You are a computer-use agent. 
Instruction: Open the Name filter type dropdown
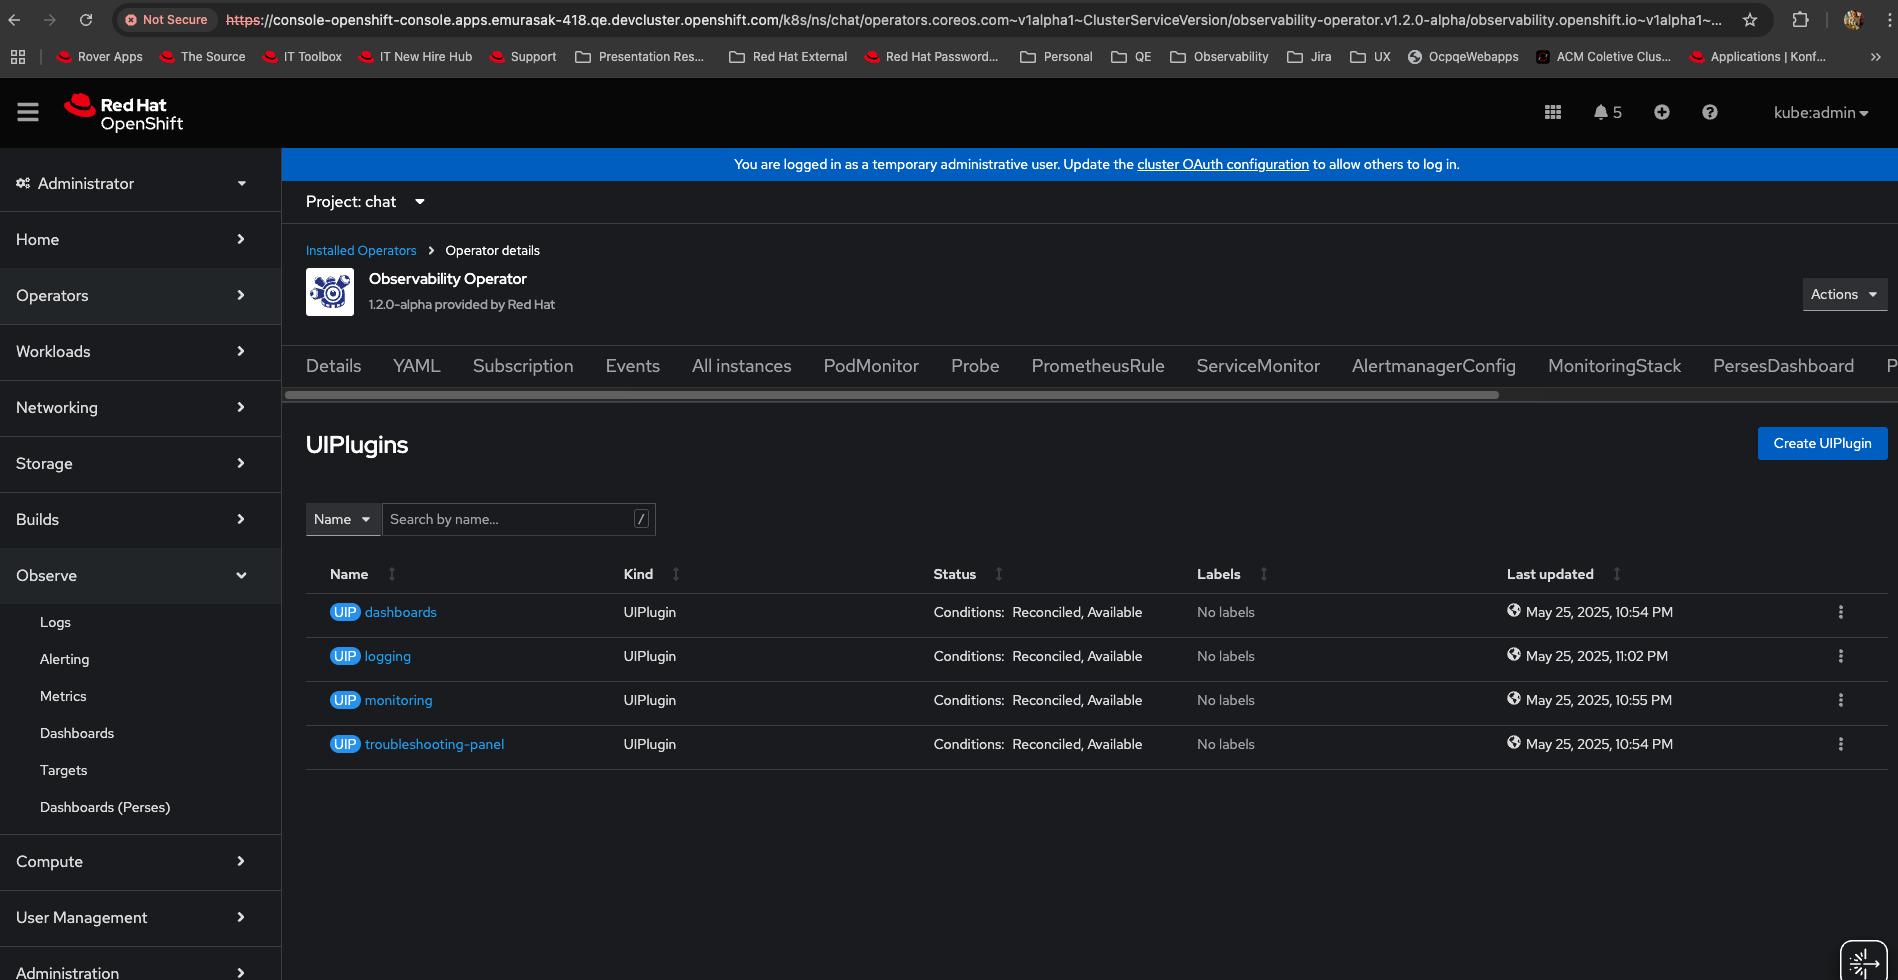[x=342, y=519]
